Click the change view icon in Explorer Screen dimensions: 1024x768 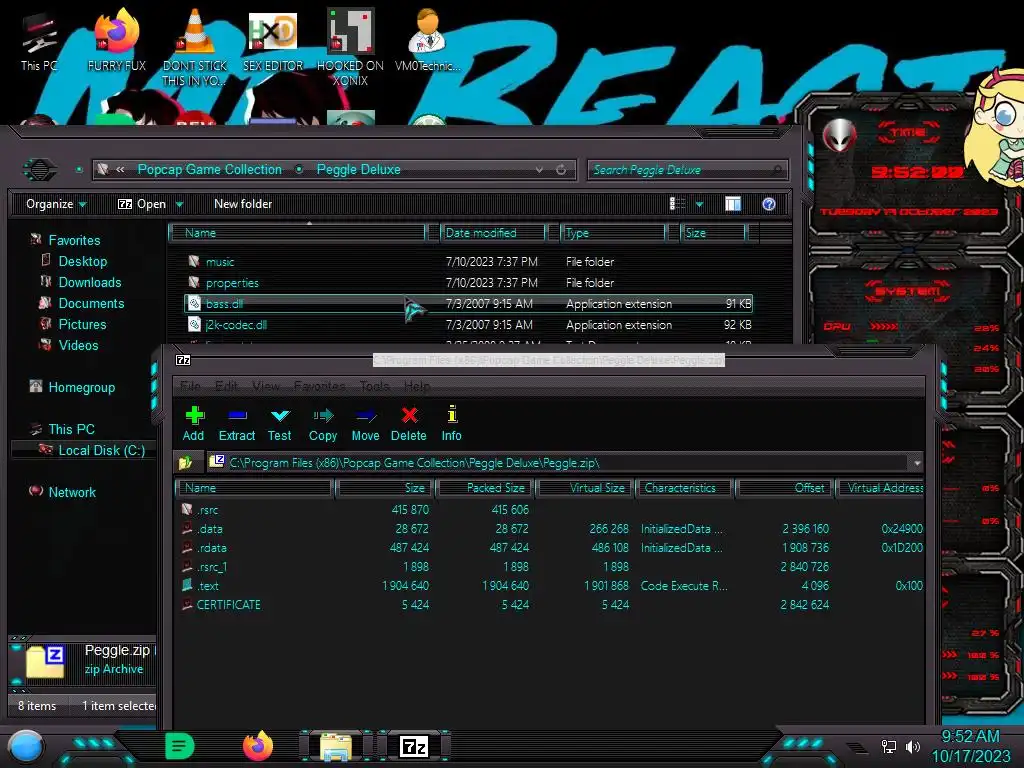point(677,204)
